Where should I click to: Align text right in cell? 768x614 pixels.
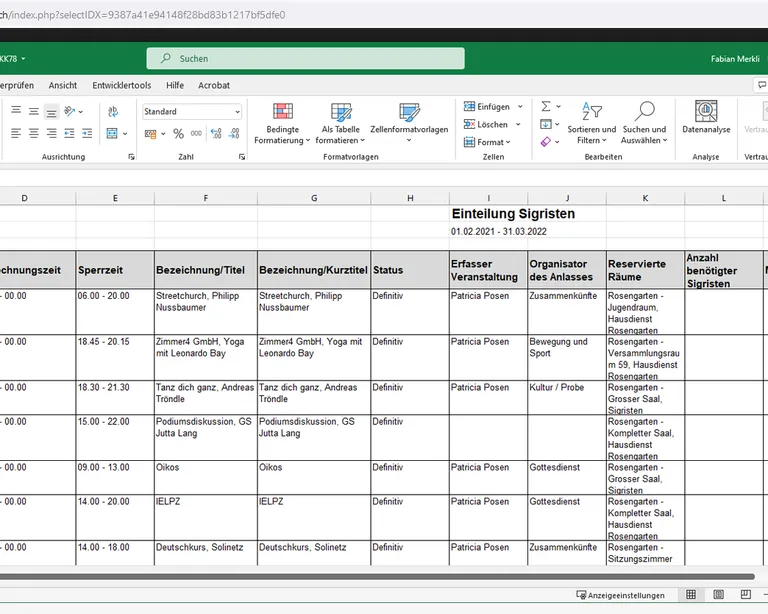[x=51, y=133]
